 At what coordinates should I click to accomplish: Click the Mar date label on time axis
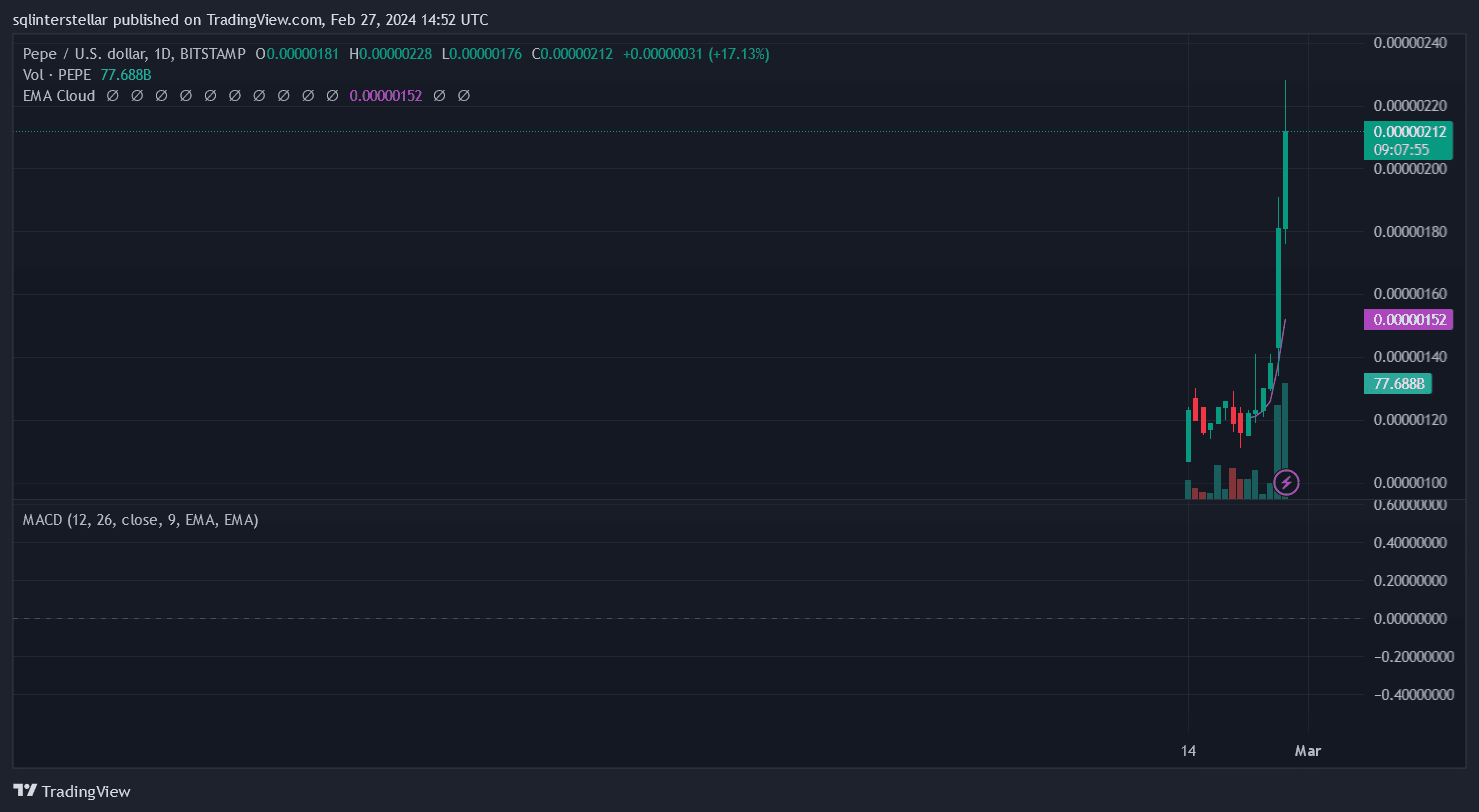coord(1308,750)
